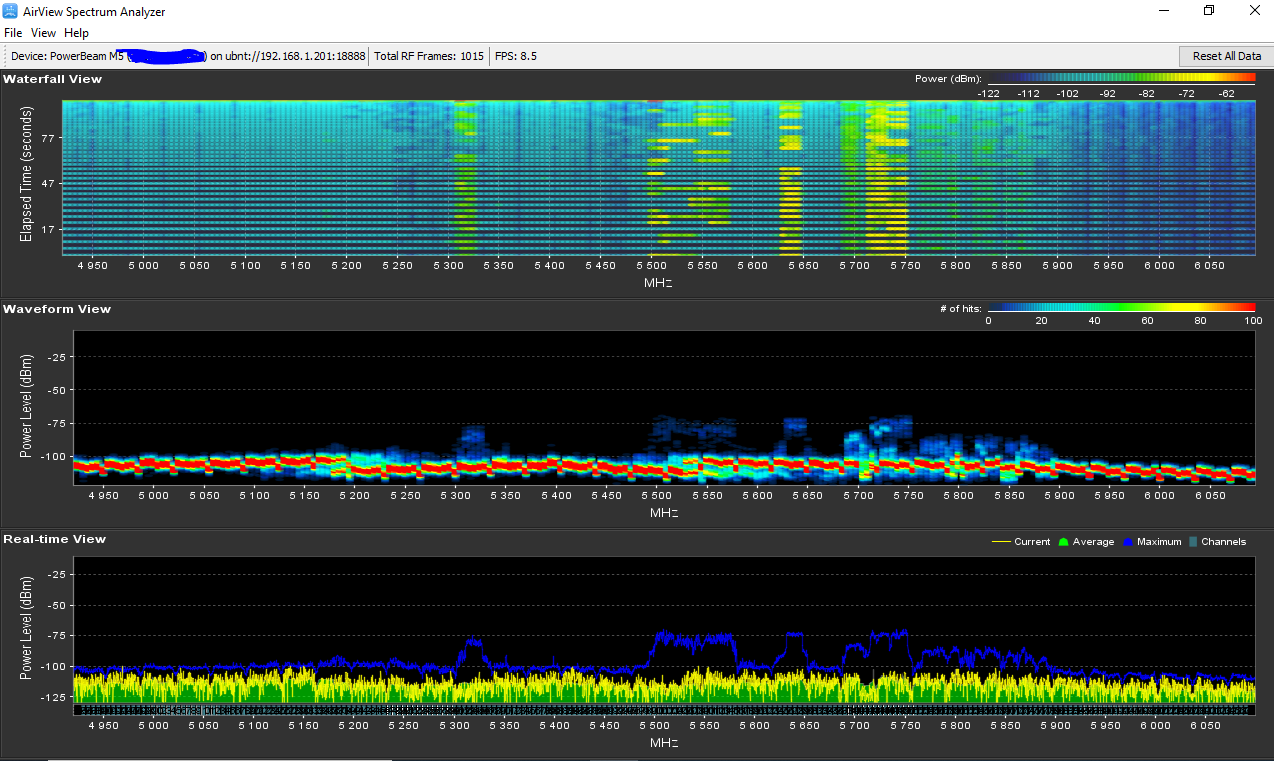Open the Help menu
1274x761 pixels.
77,33
